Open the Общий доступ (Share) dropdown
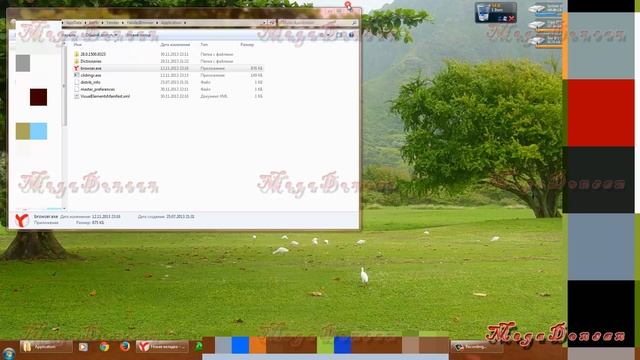 101,35
